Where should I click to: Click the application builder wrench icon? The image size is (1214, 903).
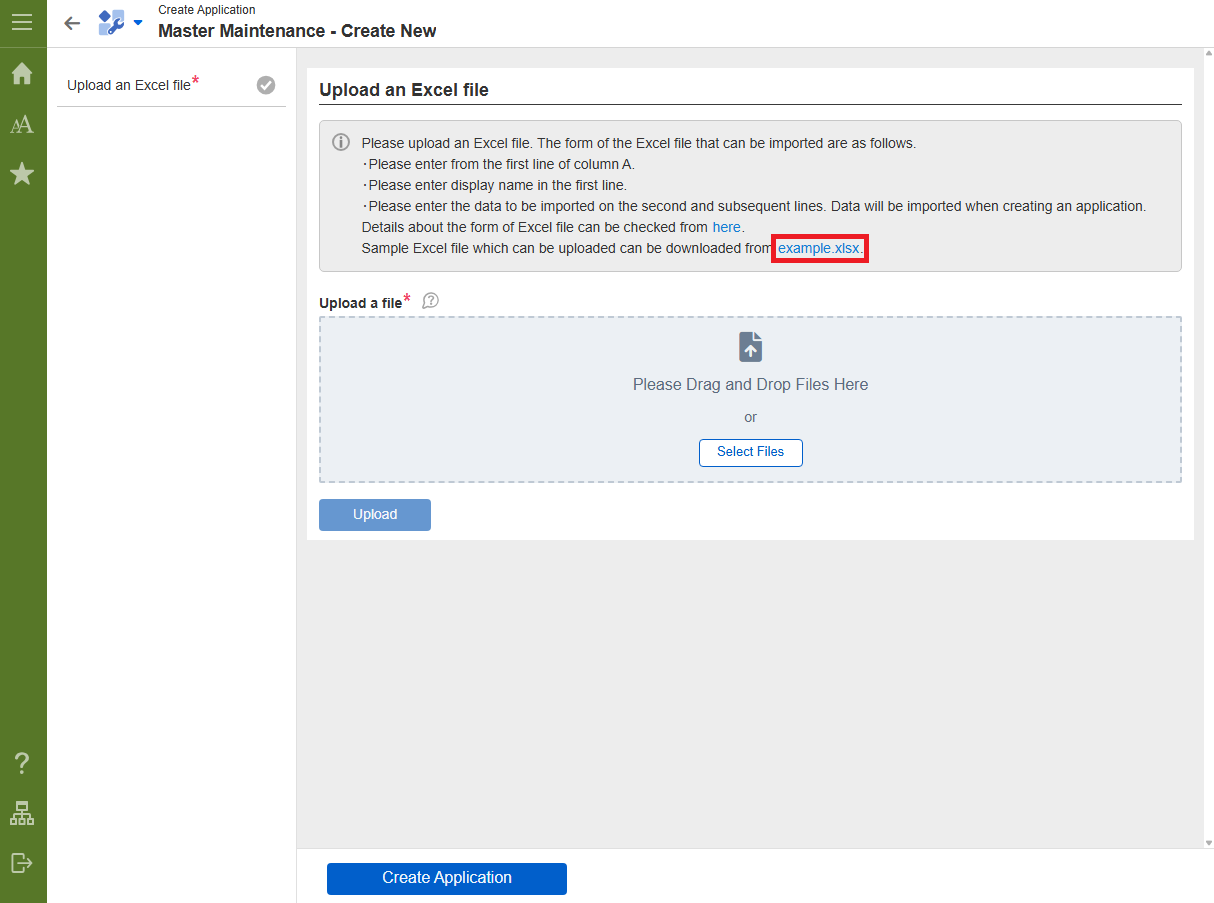(x=110, y=22)
